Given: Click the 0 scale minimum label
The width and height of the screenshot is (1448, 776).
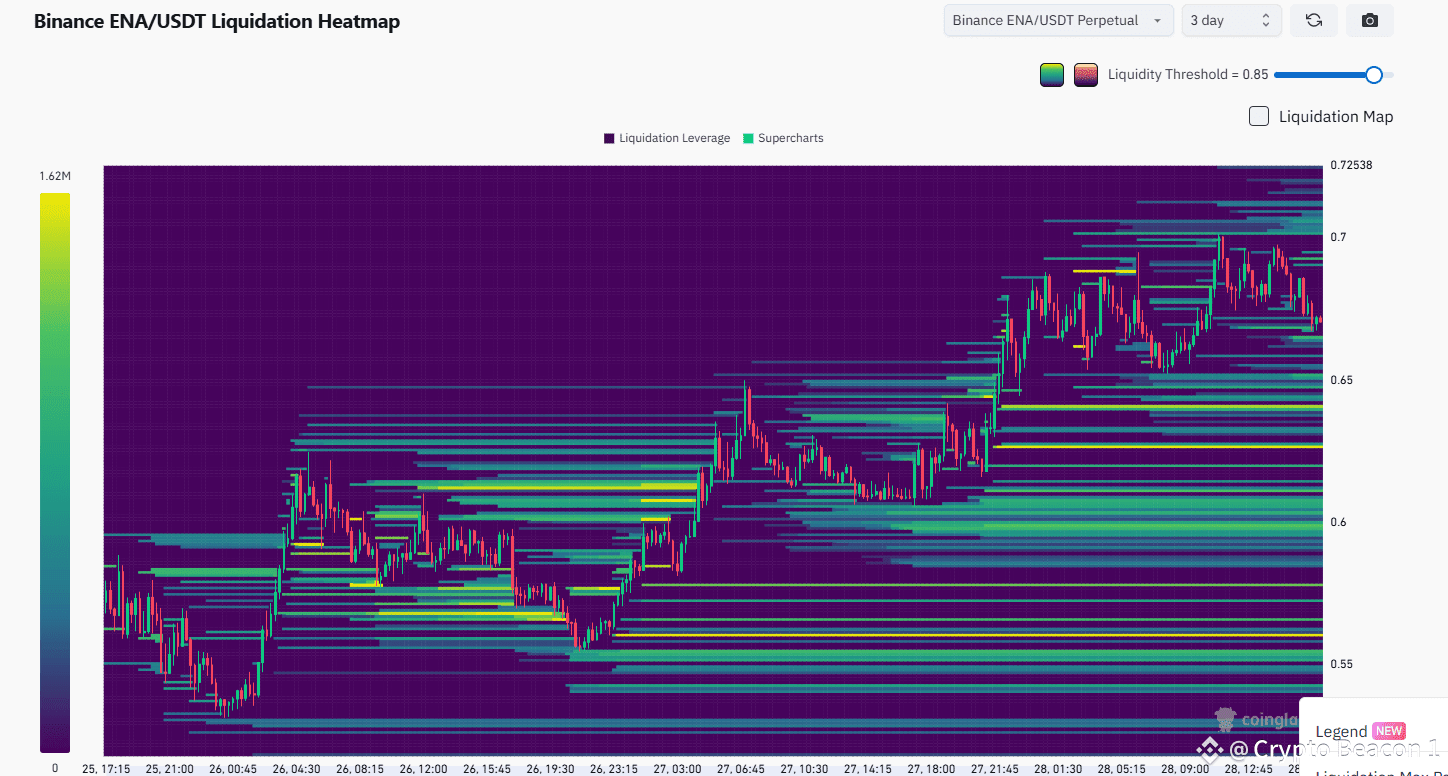Looking at the screenshot, I should [x=55, y=768].
